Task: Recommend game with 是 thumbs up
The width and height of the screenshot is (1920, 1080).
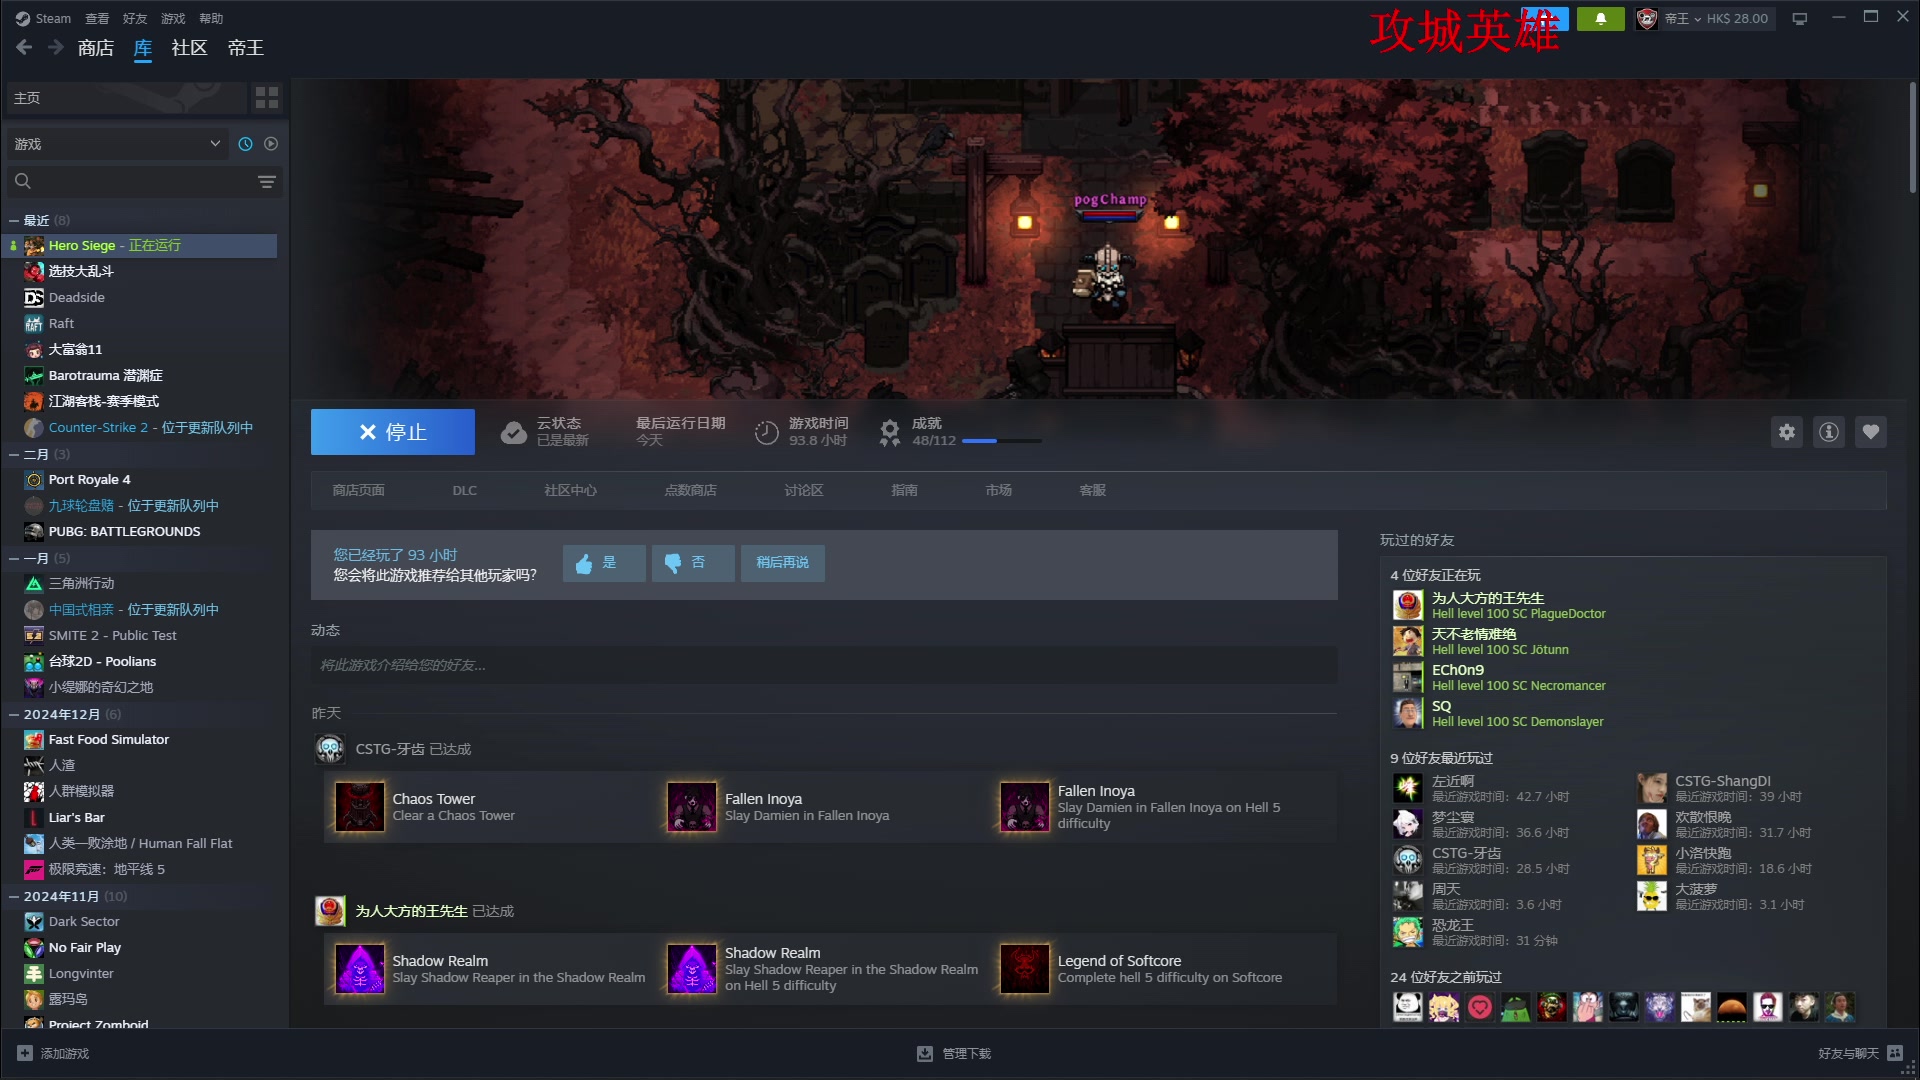Action: click(603, 563)
